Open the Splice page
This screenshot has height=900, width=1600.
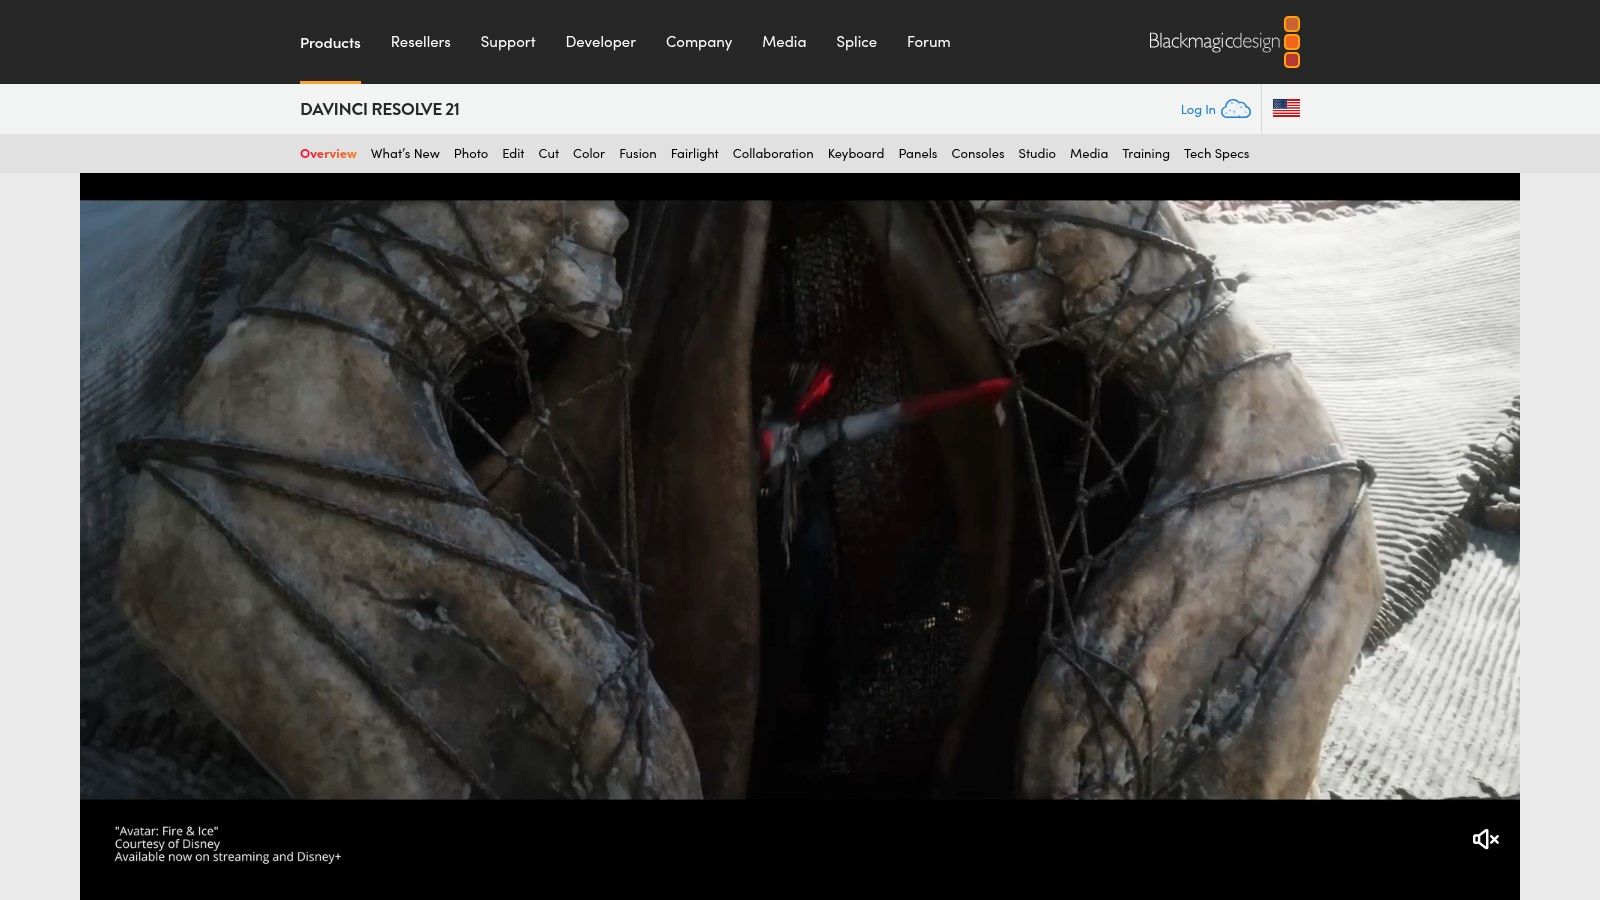(856, 42)
